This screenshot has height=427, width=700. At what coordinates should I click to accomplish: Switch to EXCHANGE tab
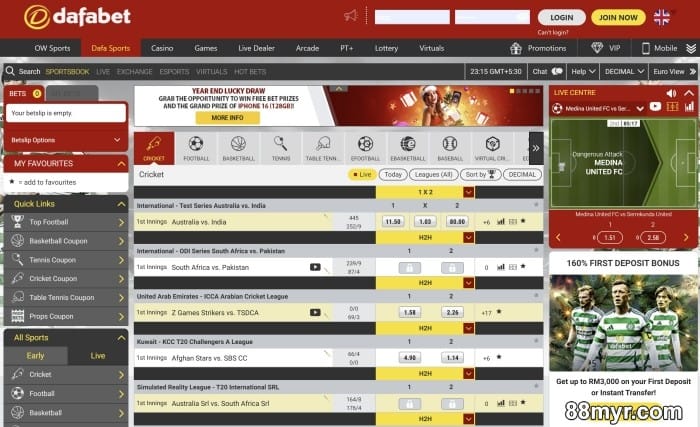(134, 71)
